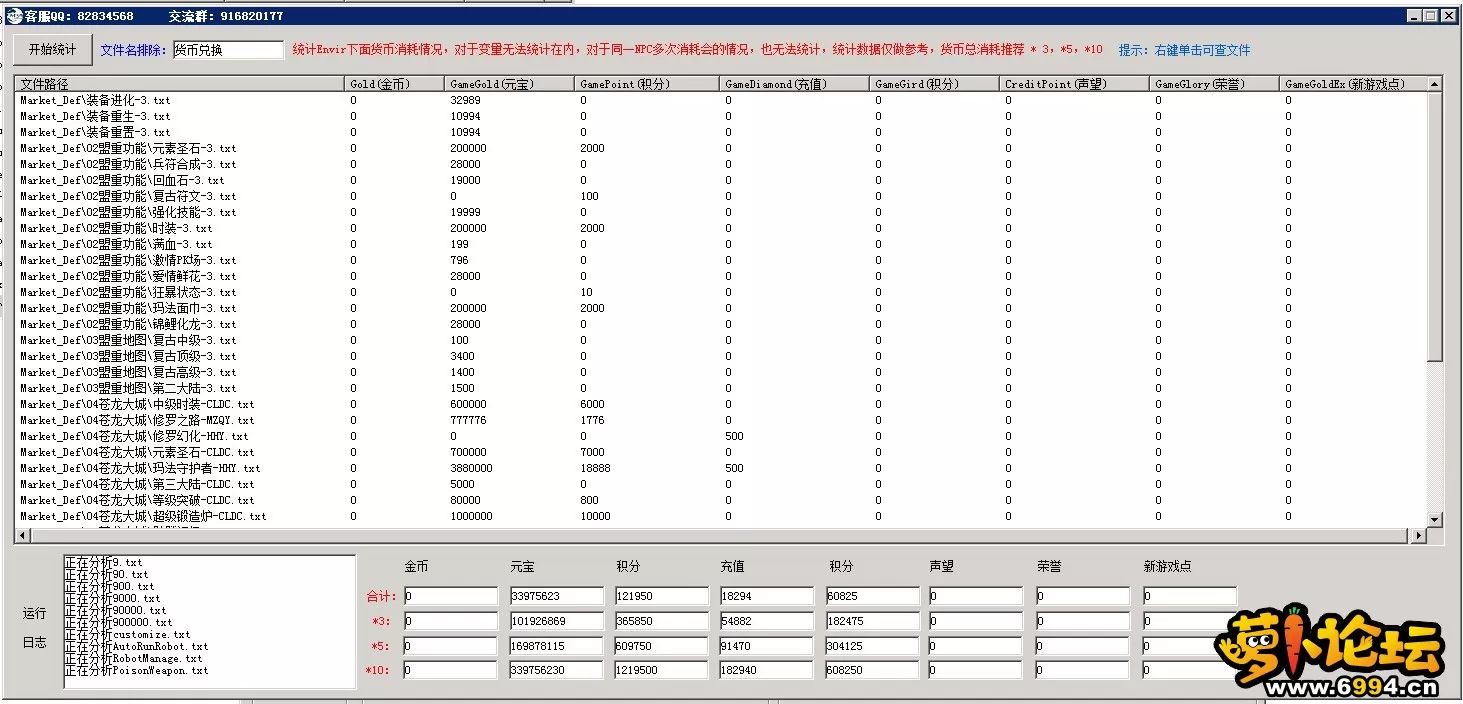This screenshot has height=704, width=1463.
Task: Click the horizontal scrollbar left arrow
Action: point(22,536)
